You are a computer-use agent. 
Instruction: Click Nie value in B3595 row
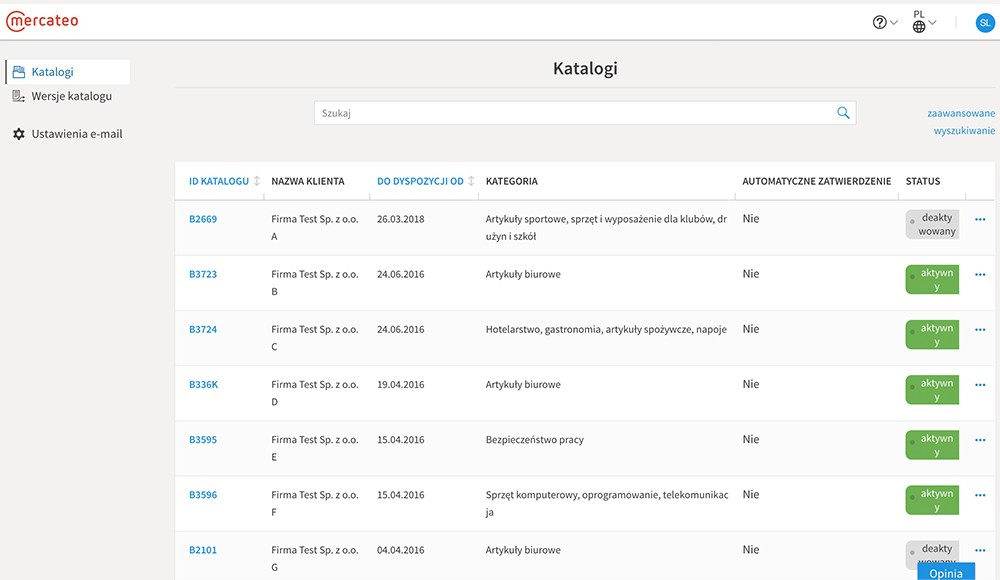pos(751,440)
